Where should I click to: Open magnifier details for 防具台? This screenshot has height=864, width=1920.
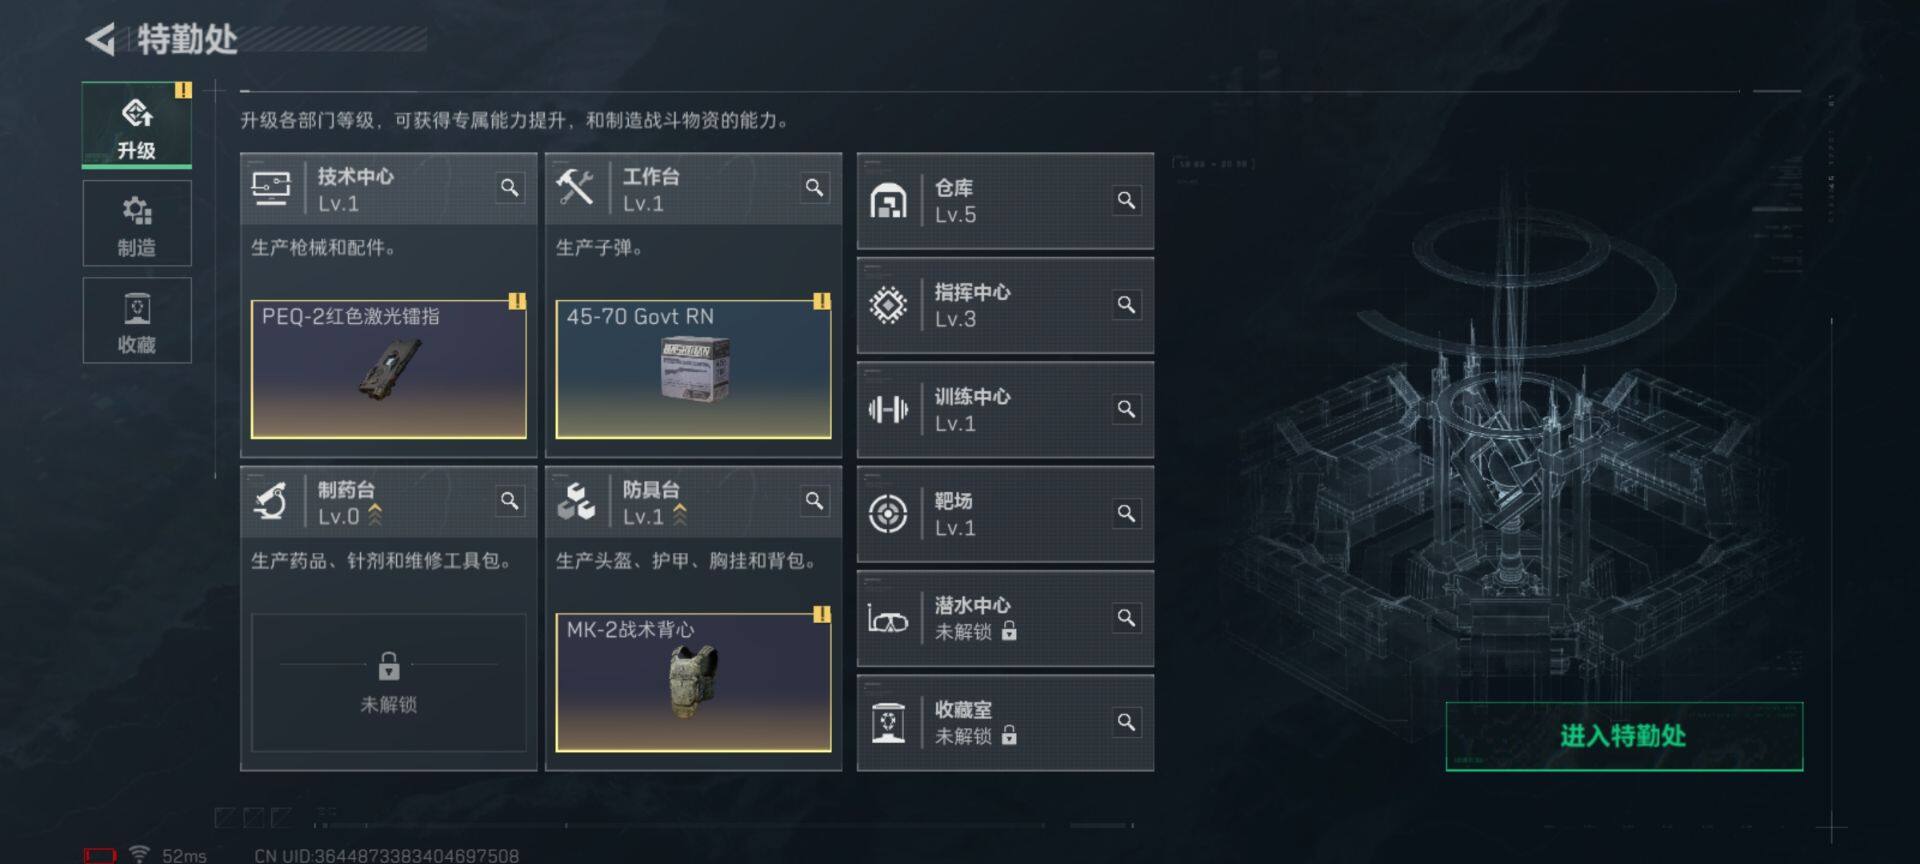[815, 501]
